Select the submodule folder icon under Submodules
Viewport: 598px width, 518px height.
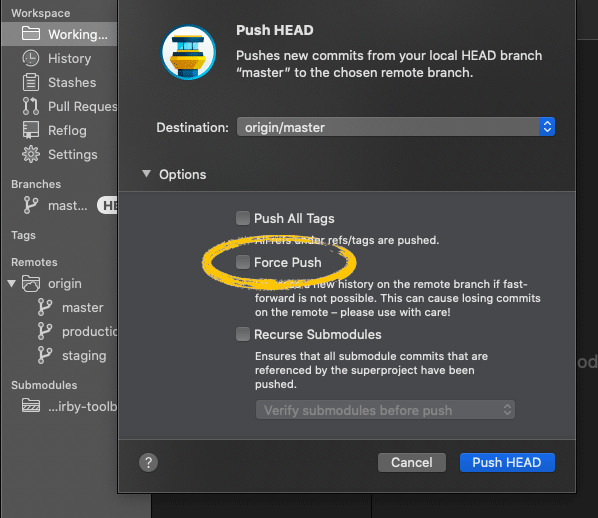pyautogui.click(x=31, y=405)
